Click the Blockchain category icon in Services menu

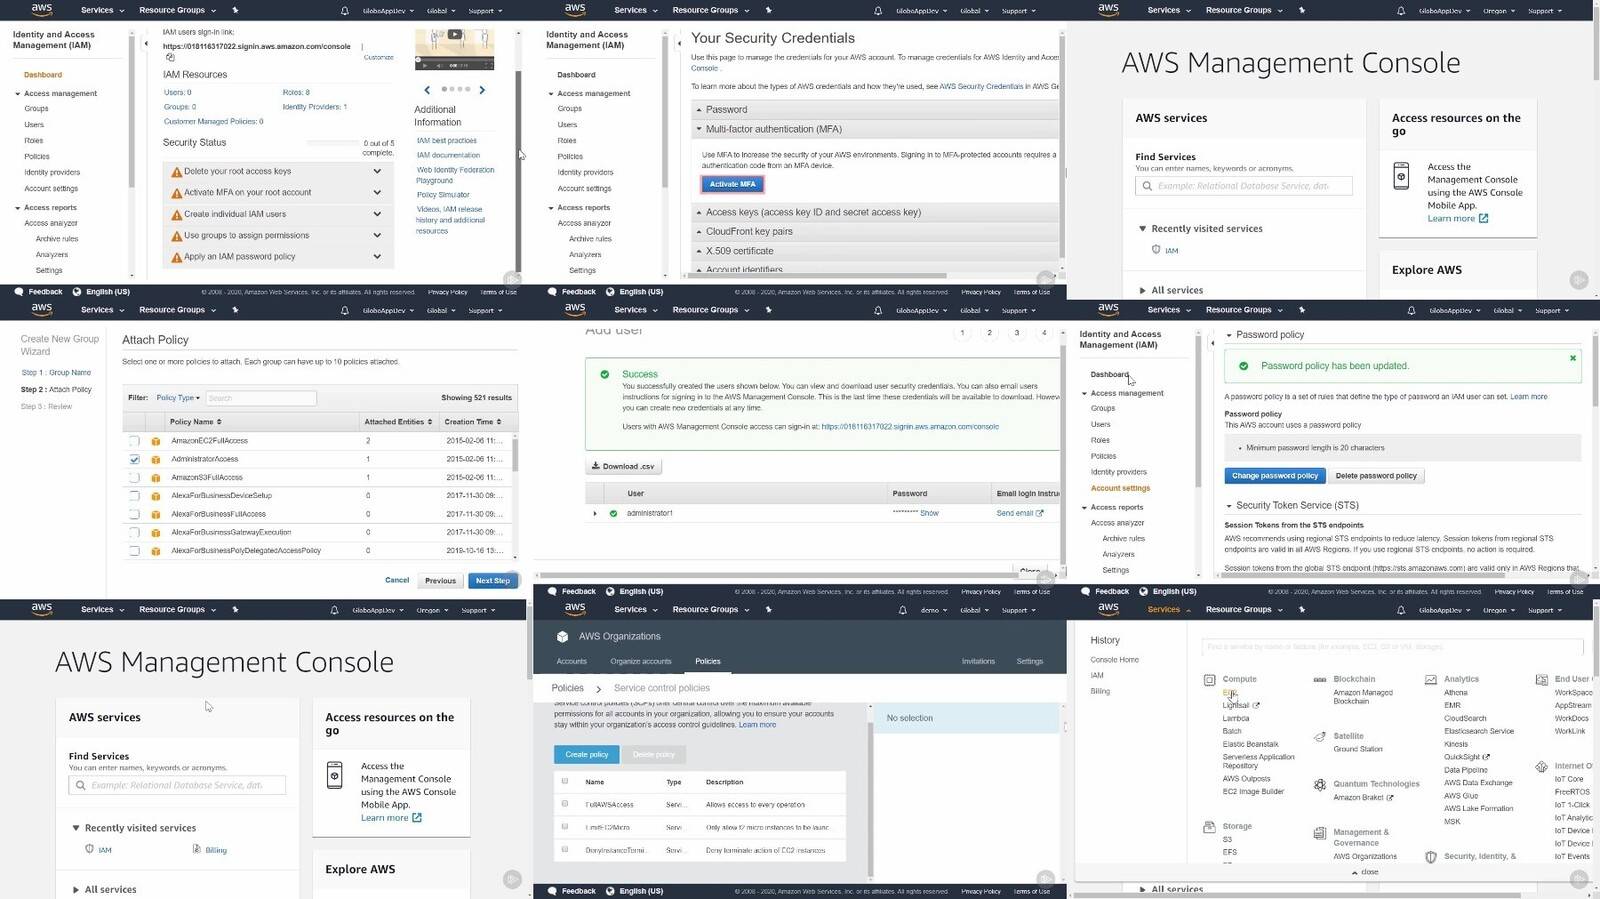(x=1320, y=680)
